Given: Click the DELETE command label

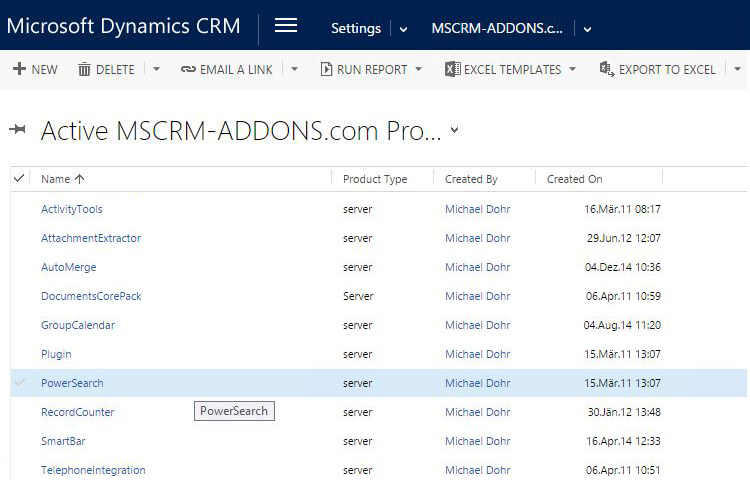Looking at the screenshot, I should click(x=115, y=70).
